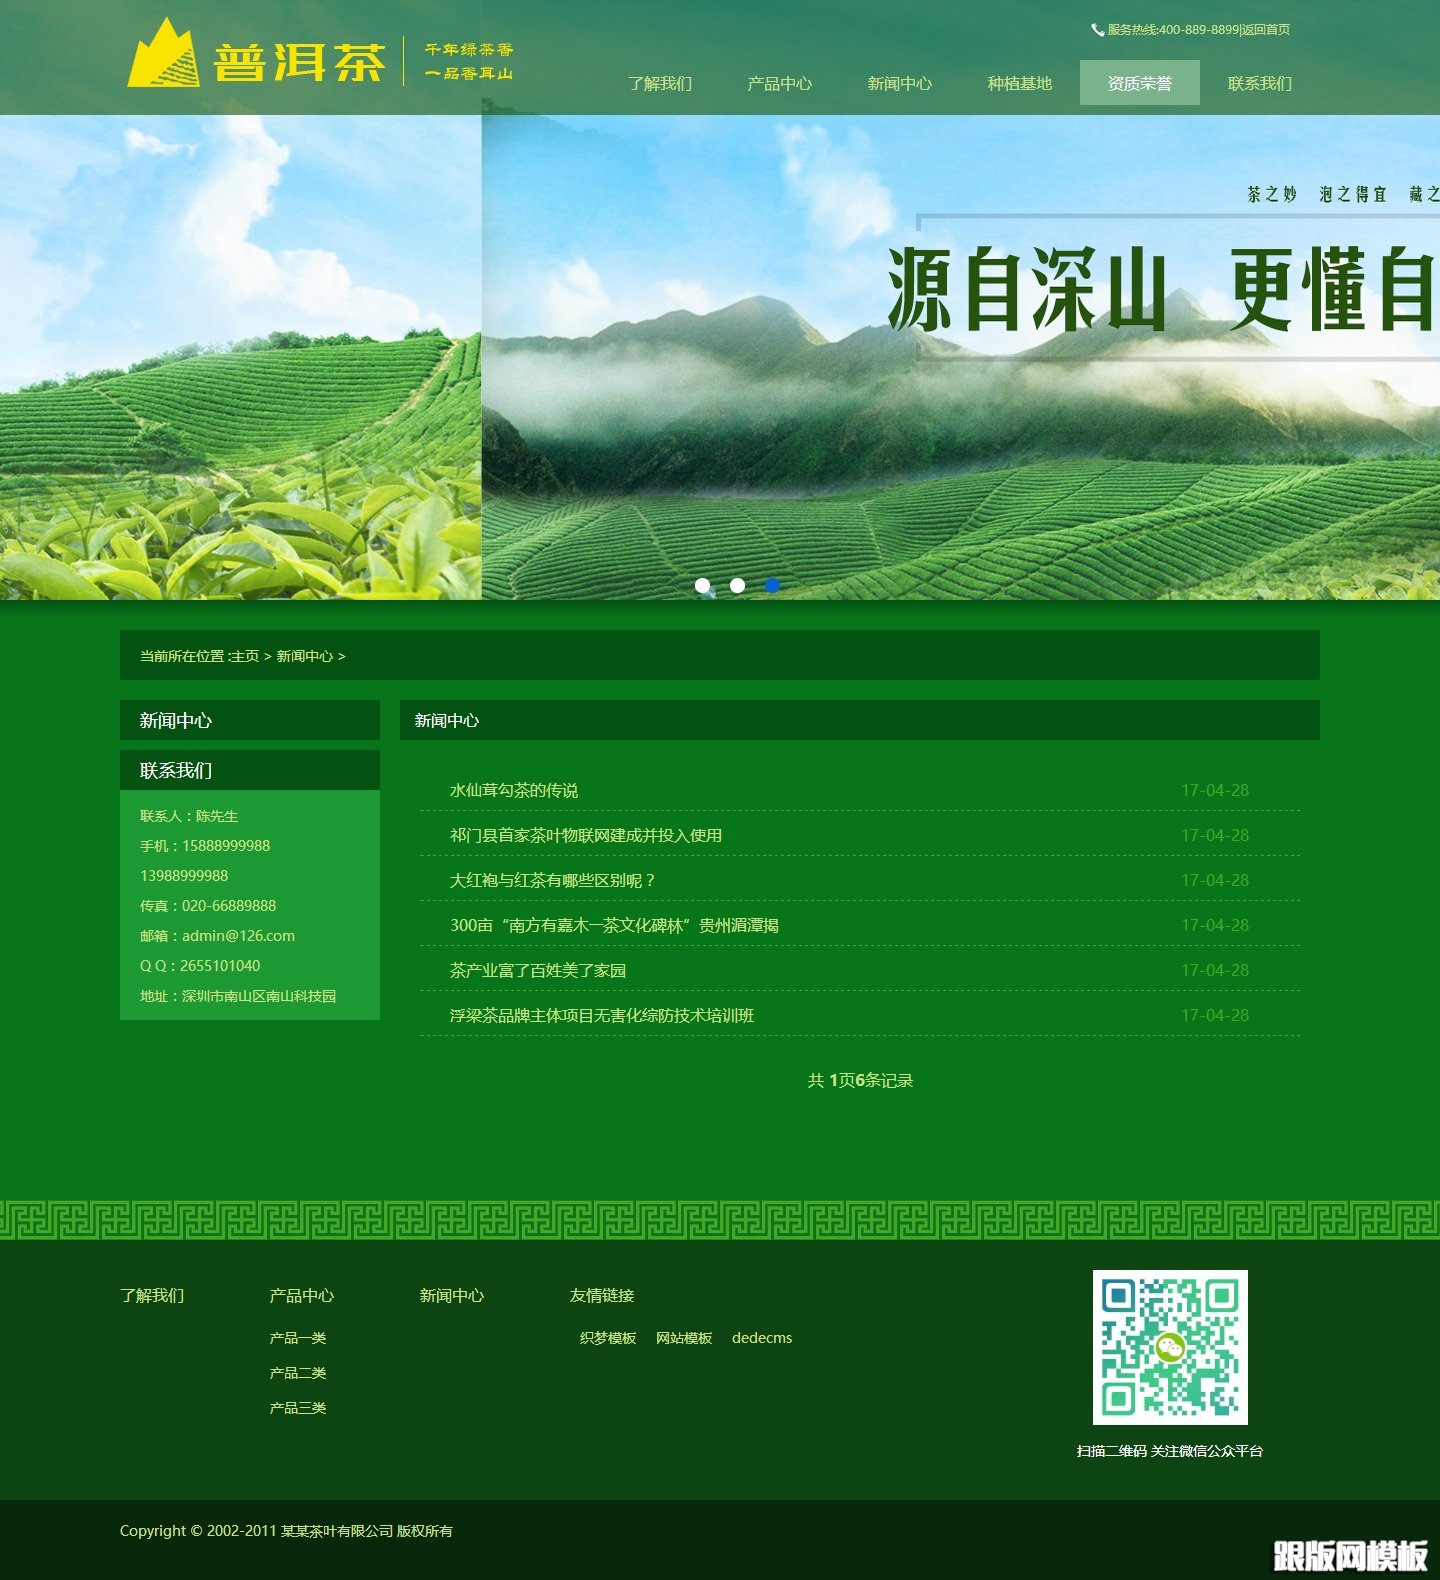This screenshot has height=1580, width=1440.
Task: Click the 普洱茶 site title logo text
Action: pos(299,63)
